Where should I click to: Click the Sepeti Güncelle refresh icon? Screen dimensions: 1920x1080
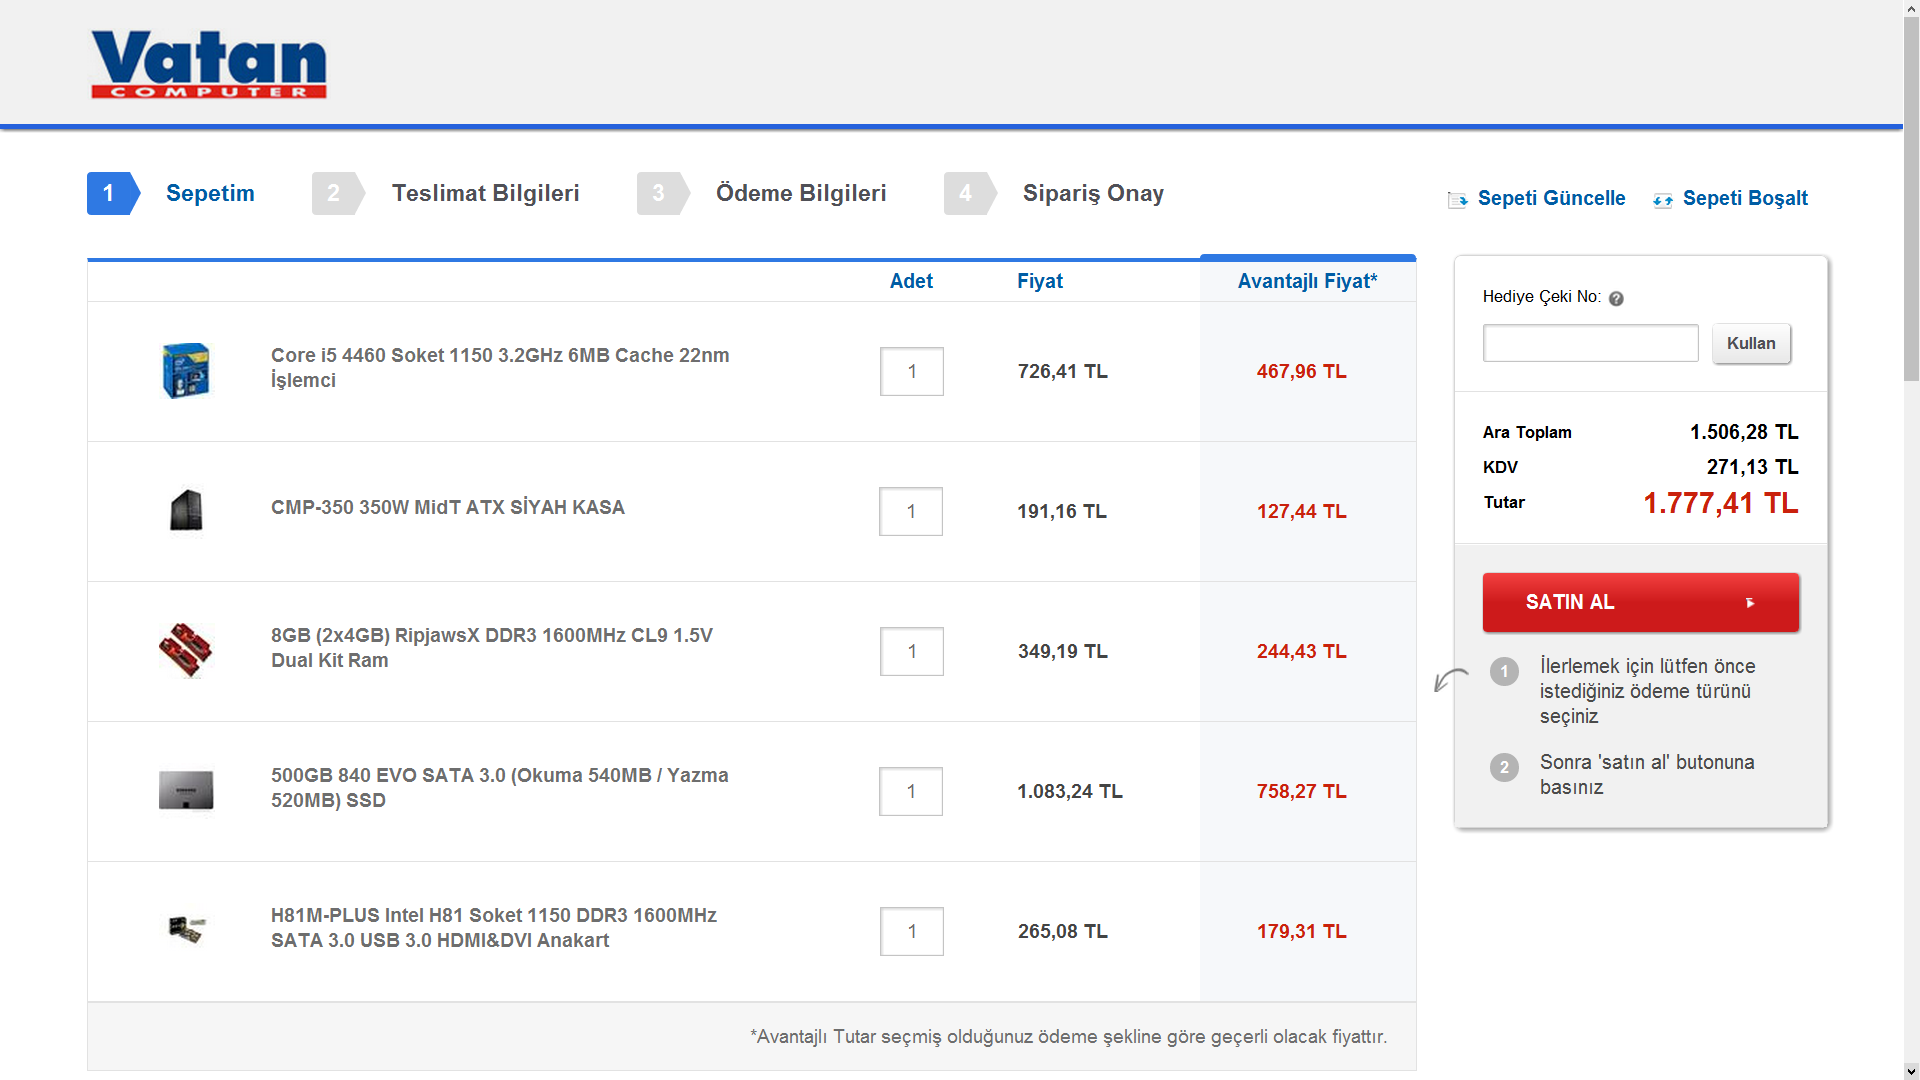click(1457, 200)
